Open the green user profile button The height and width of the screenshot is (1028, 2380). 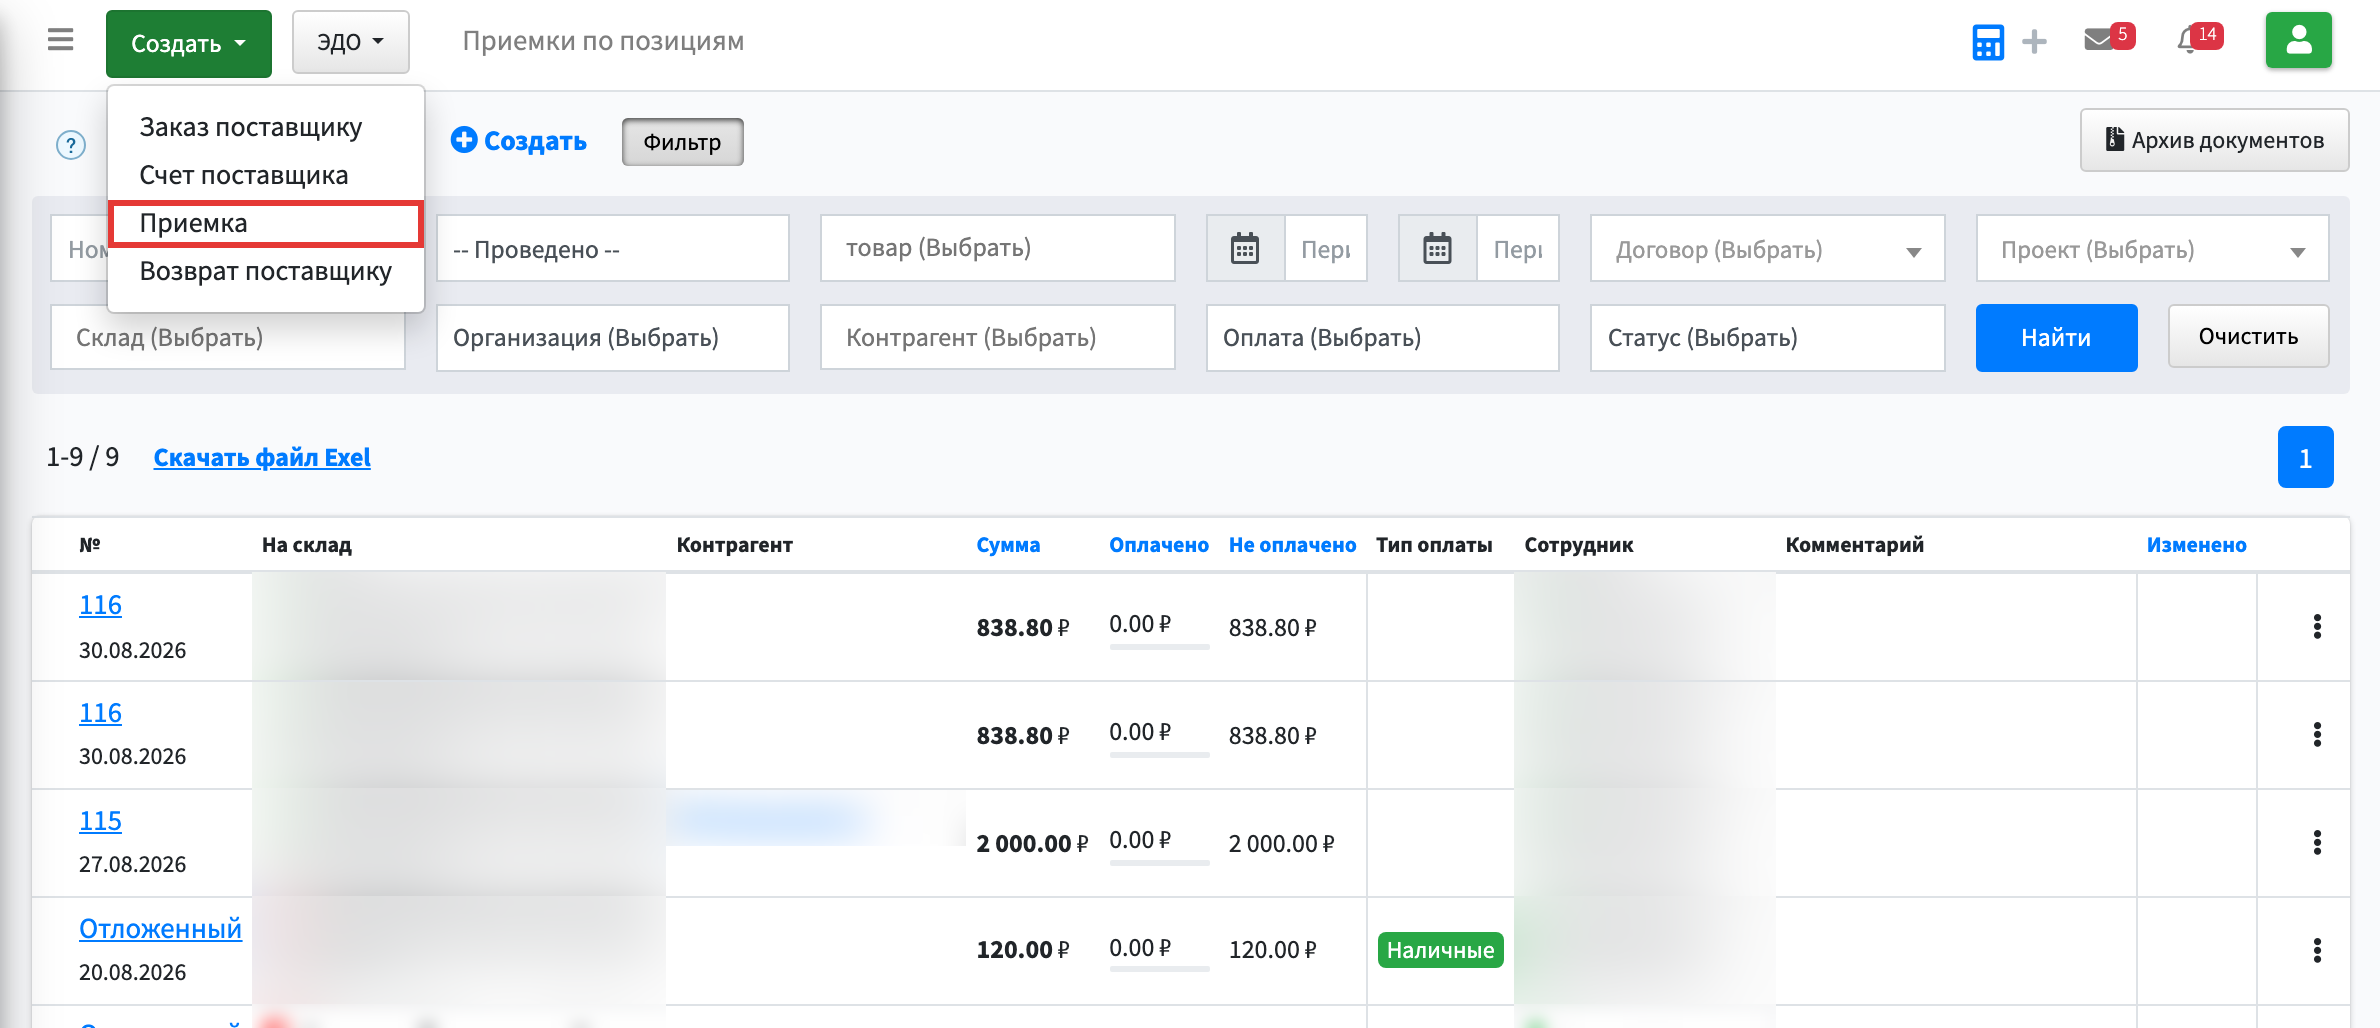point(2298,40)
